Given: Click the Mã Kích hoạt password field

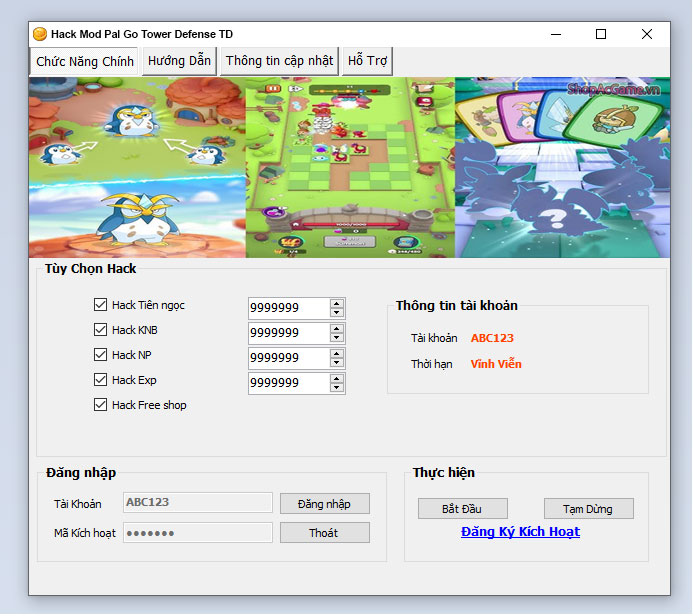Looking at the screenshot, I should point(198,532).
